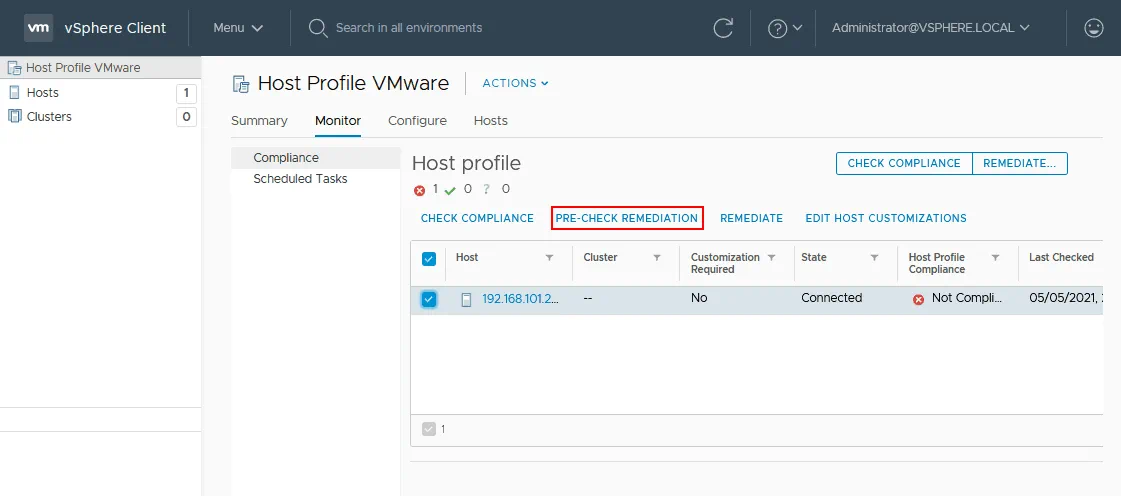Expand the ACTIONS dropdown
The width and height of the screenshot is (1121, 496).
(515, 84)
